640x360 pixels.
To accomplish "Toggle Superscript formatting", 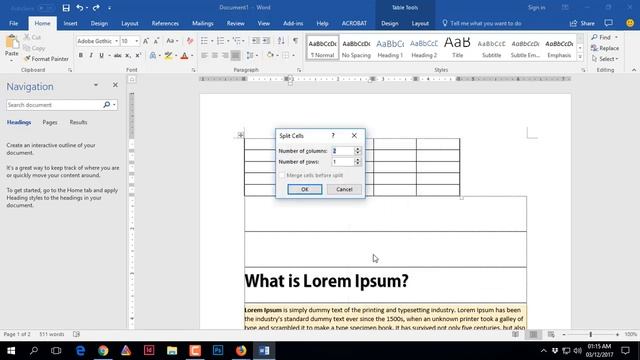I will tap(138, 55).
